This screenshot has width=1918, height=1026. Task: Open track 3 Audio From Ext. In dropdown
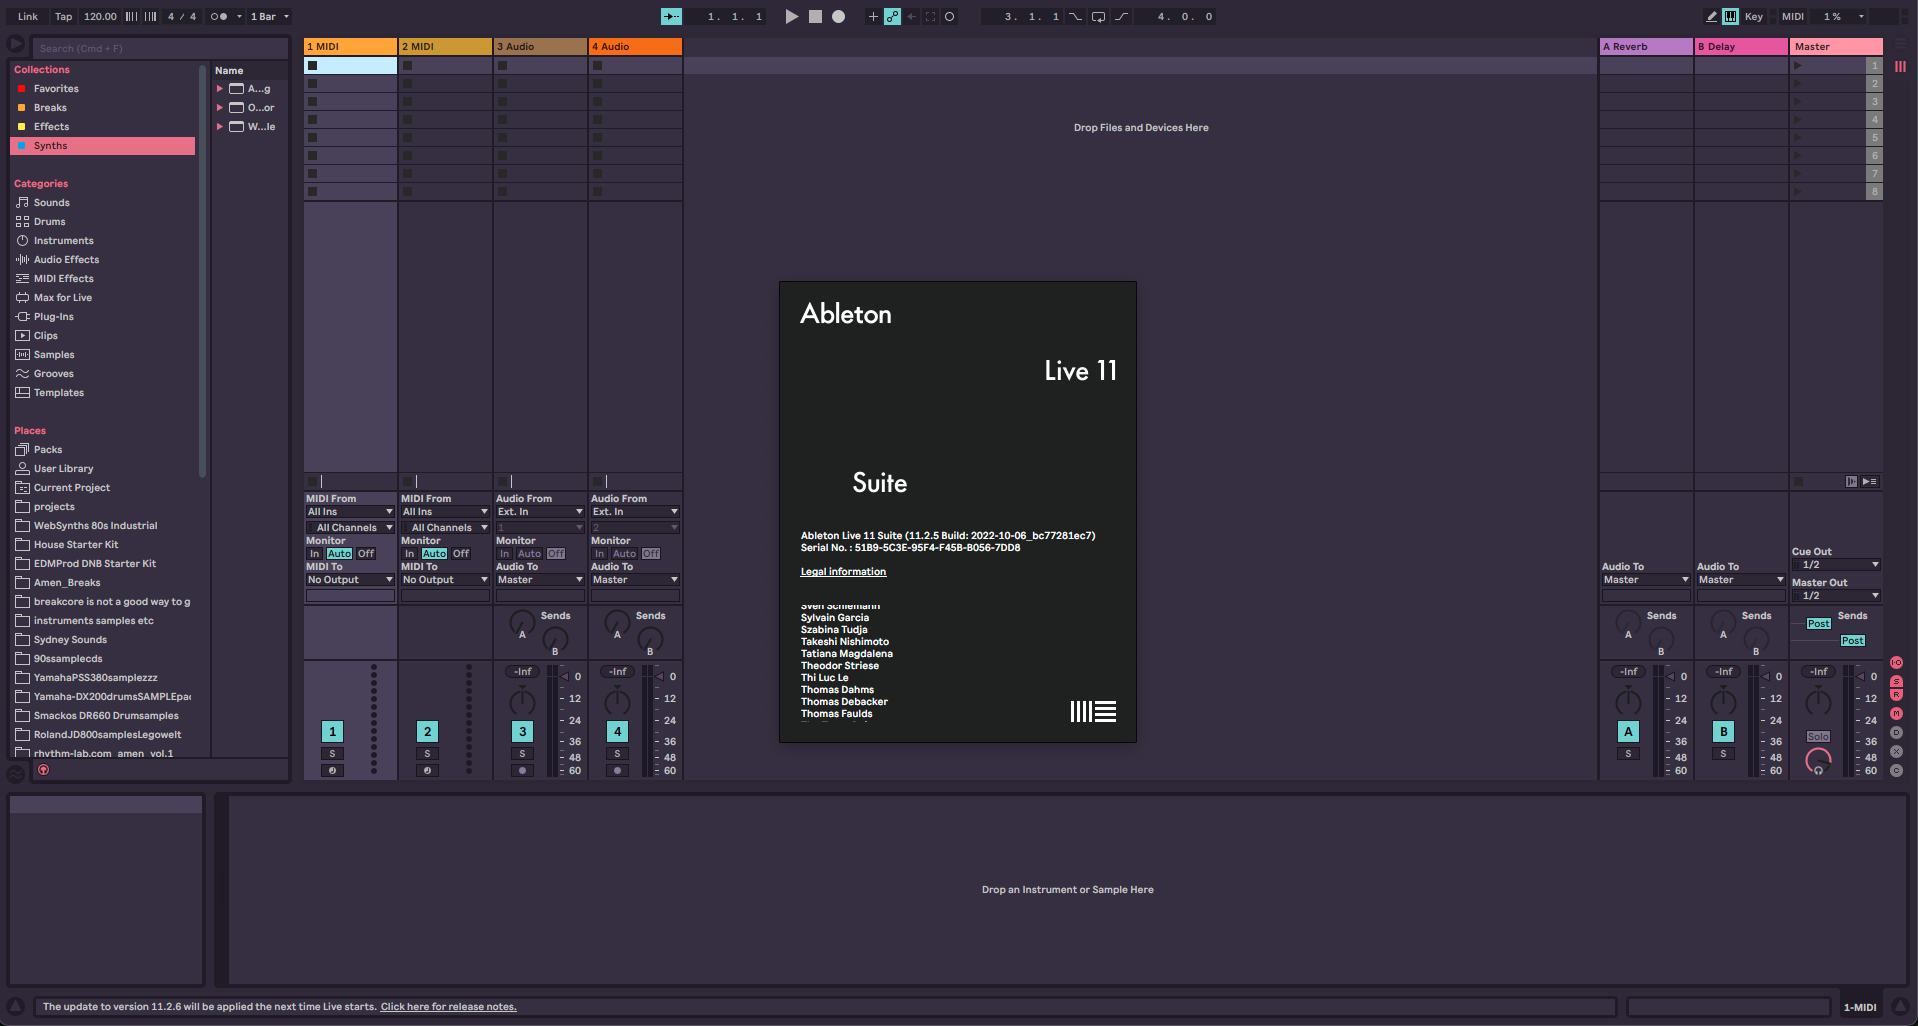coord(540,512)
